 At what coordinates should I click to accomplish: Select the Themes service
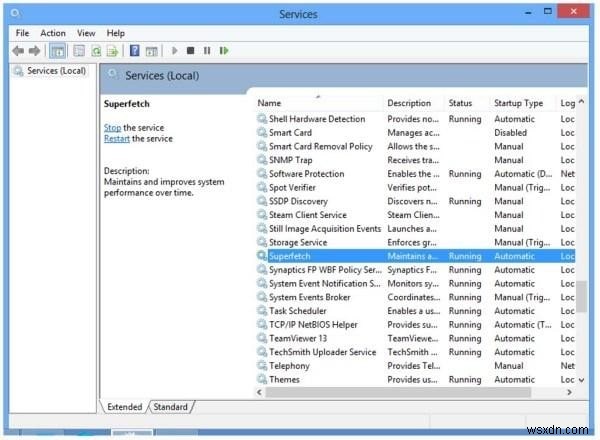416,380
